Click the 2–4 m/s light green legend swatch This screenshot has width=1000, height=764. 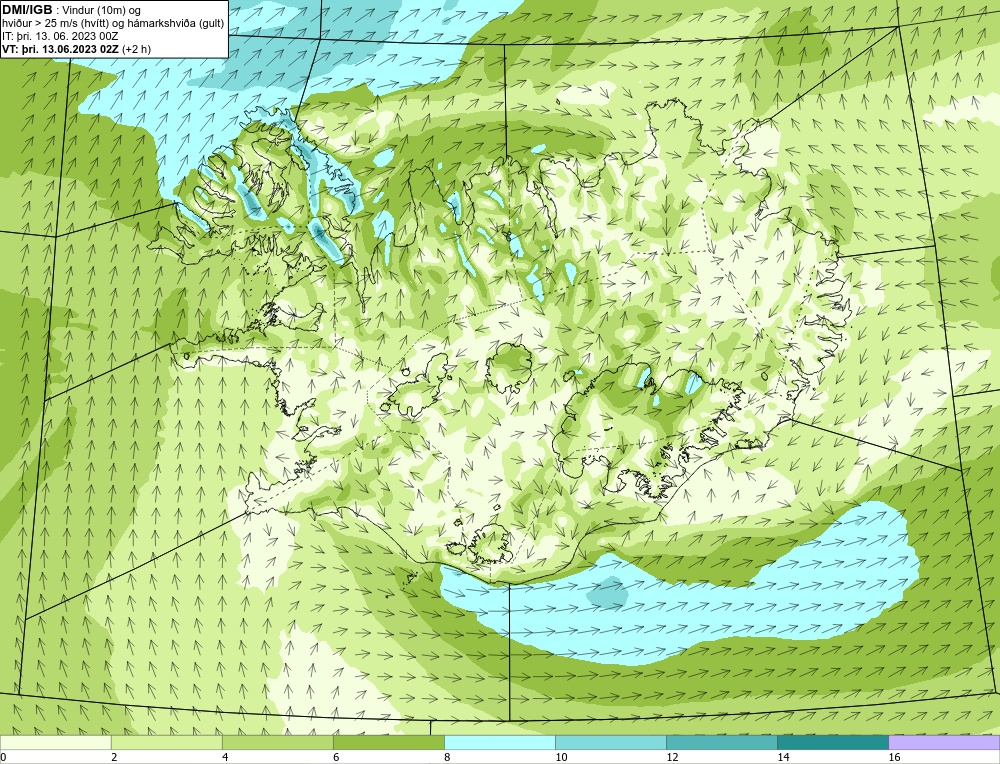tap(166, 742)
